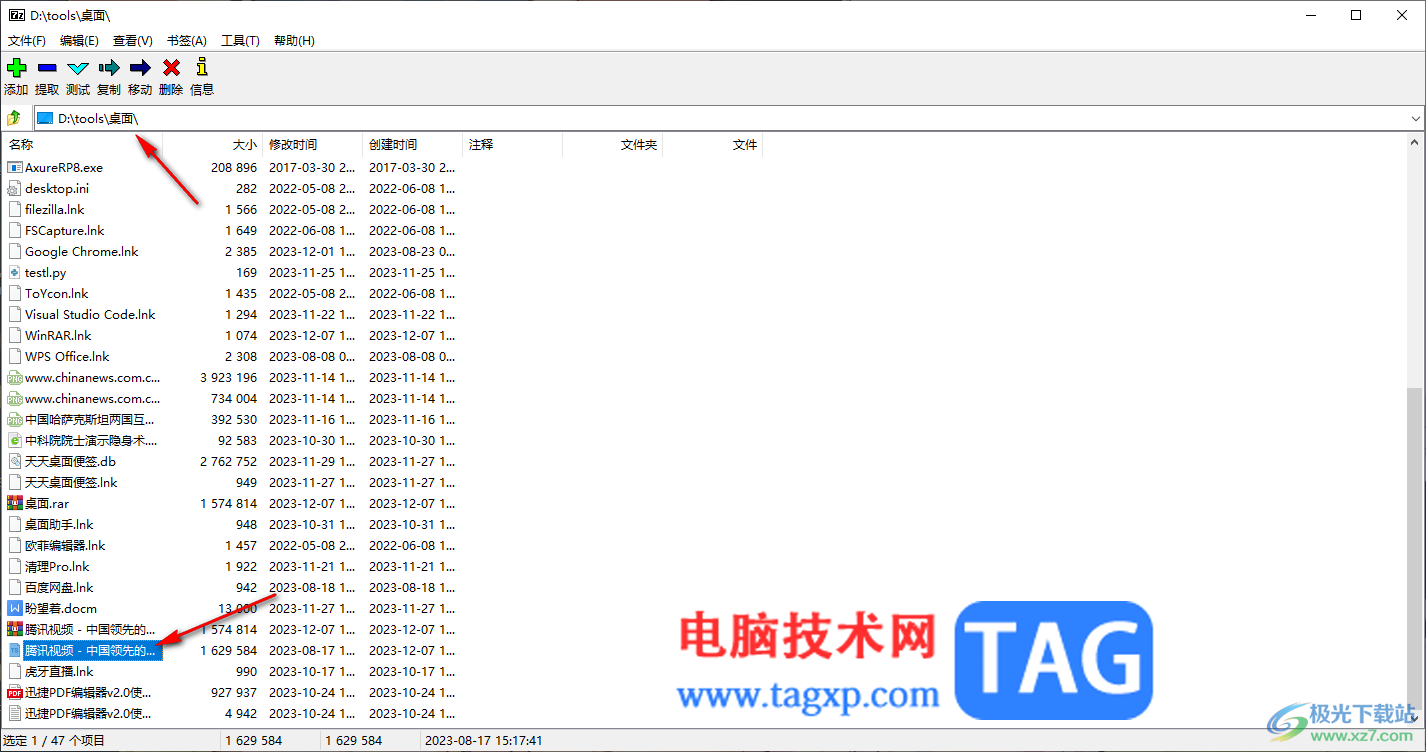Click the red Delete (删除) toolbar icon

click(171, 68)
